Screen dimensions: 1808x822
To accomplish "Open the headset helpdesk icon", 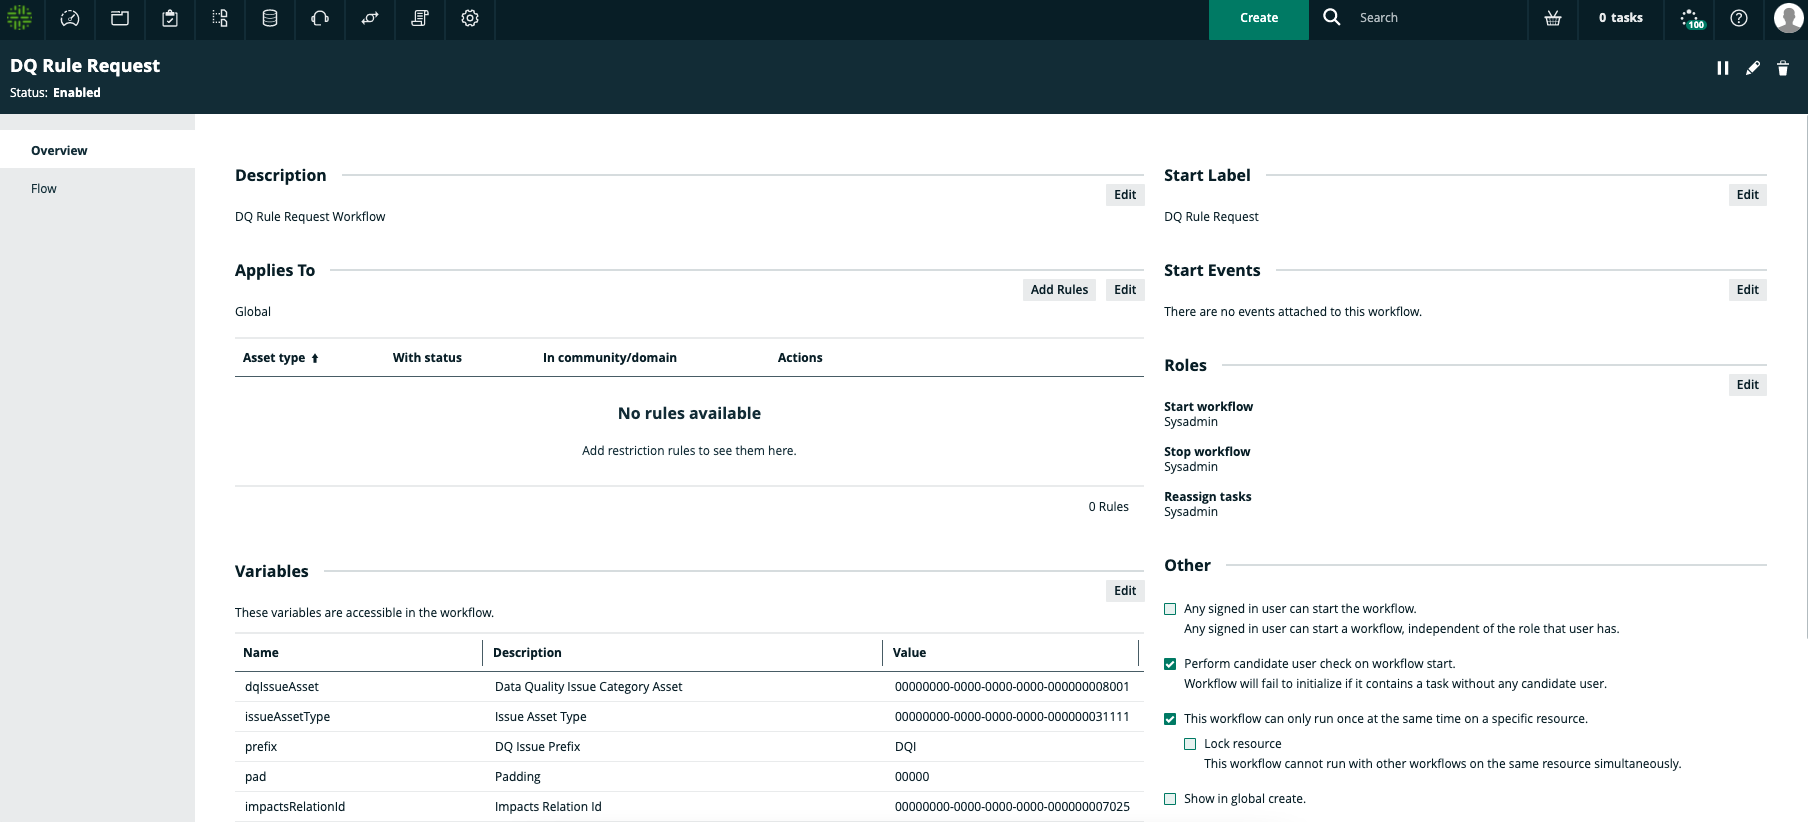I will click(x=320, y=18).
